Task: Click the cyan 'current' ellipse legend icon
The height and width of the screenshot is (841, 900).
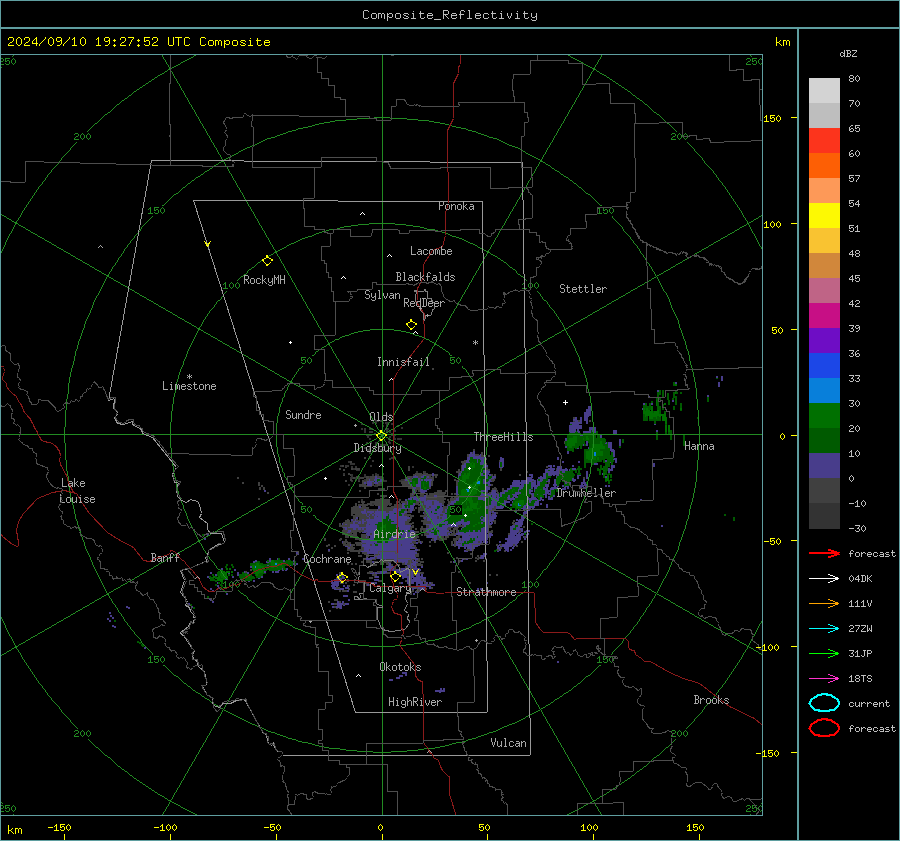Action: (824, 703)
